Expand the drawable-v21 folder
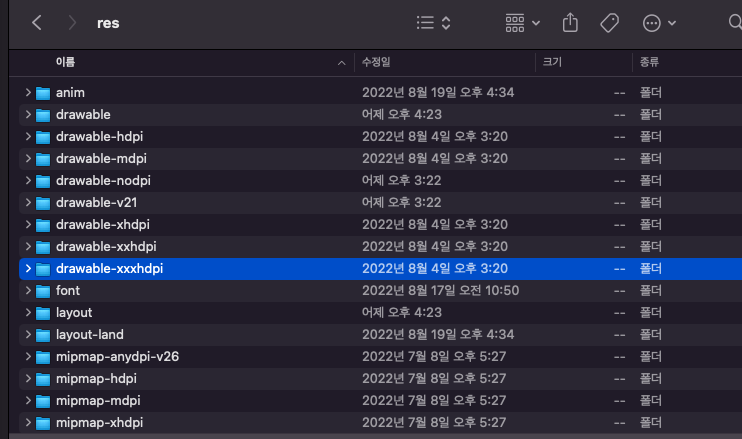 point(28,202)
